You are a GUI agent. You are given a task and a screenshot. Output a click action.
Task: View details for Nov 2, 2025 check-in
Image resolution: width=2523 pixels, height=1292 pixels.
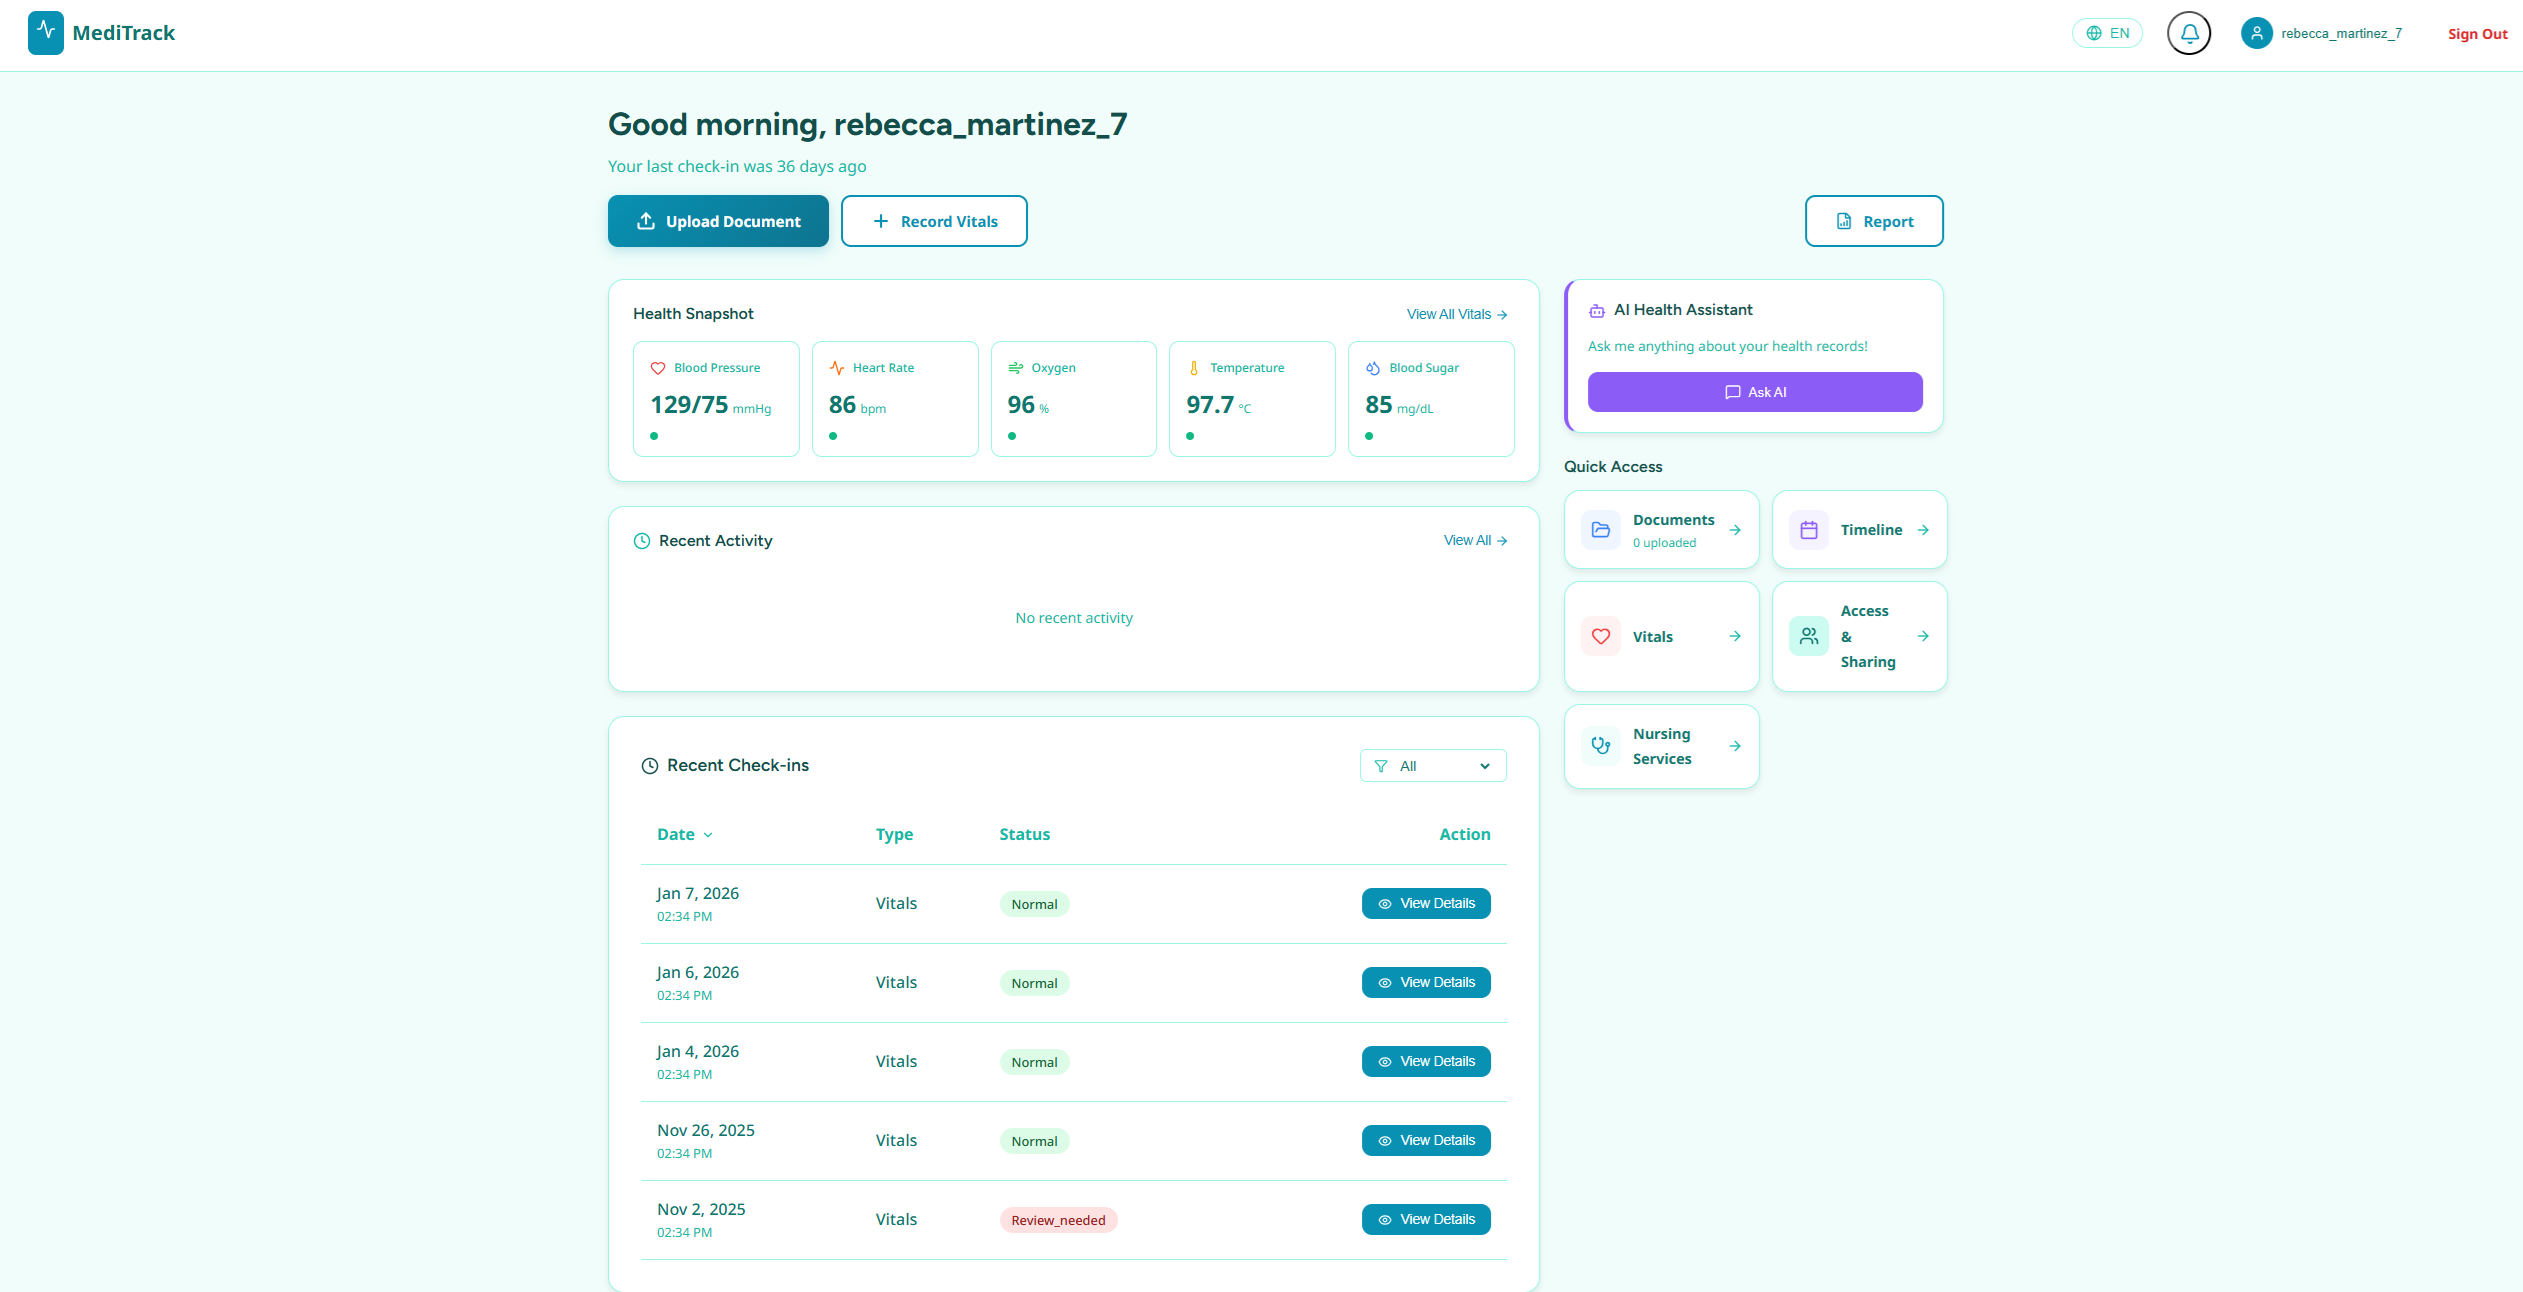coord(1425,1219)
